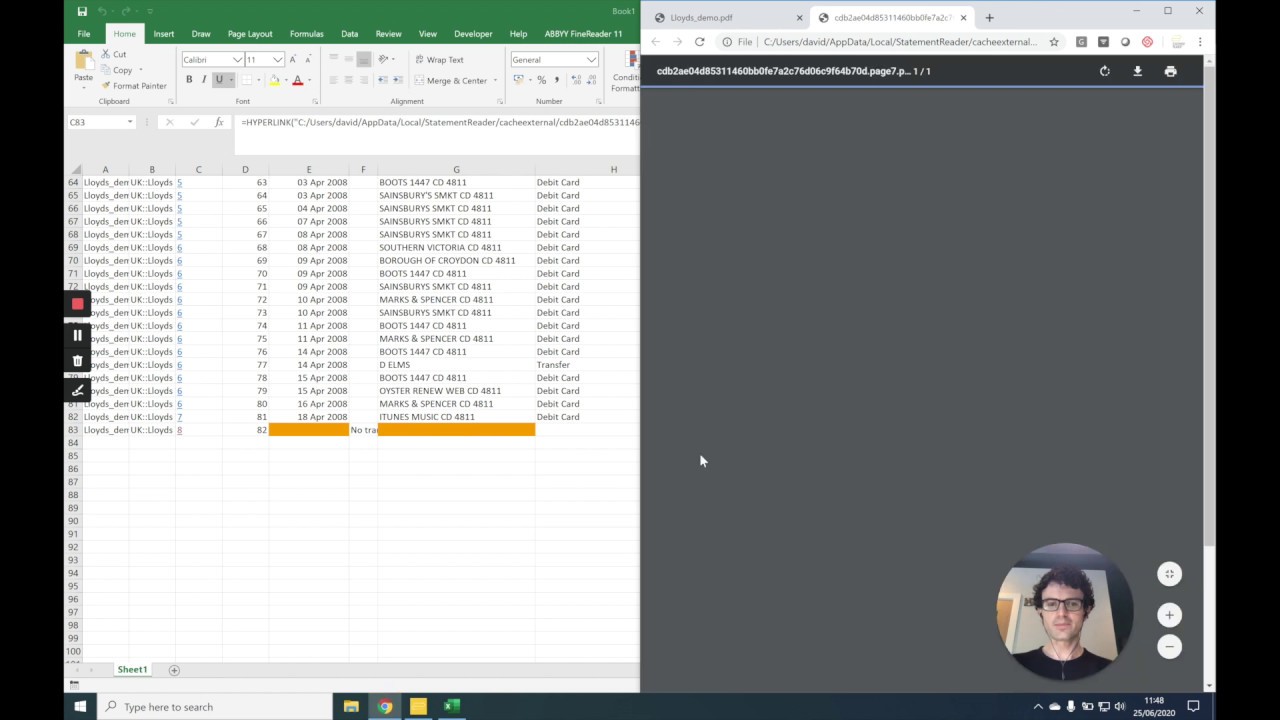Download the PDF file
This screenshot has width=1280, height=720.
1137,71
